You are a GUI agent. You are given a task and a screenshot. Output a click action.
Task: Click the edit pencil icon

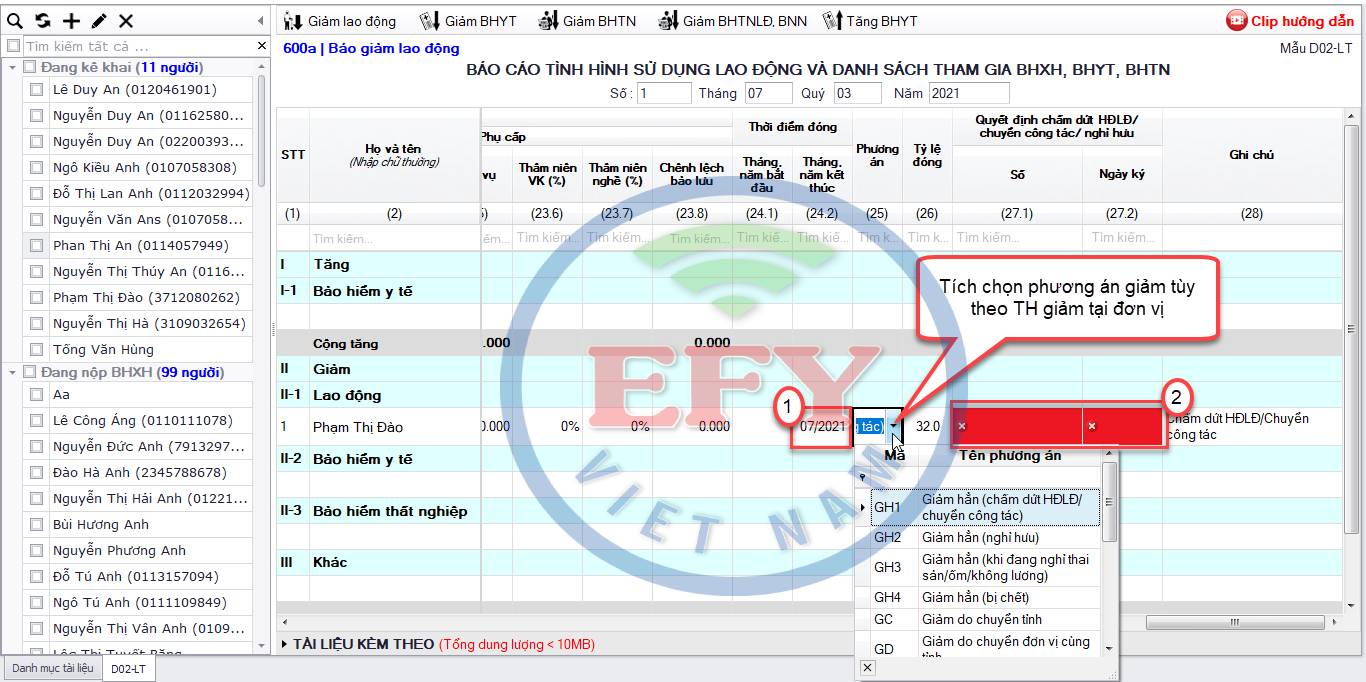tap(98, 21)
